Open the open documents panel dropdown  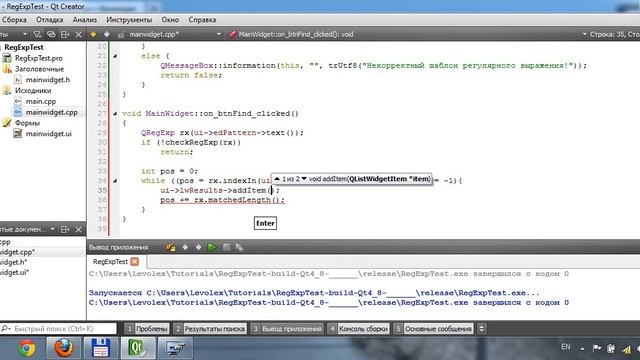point(53,229)
